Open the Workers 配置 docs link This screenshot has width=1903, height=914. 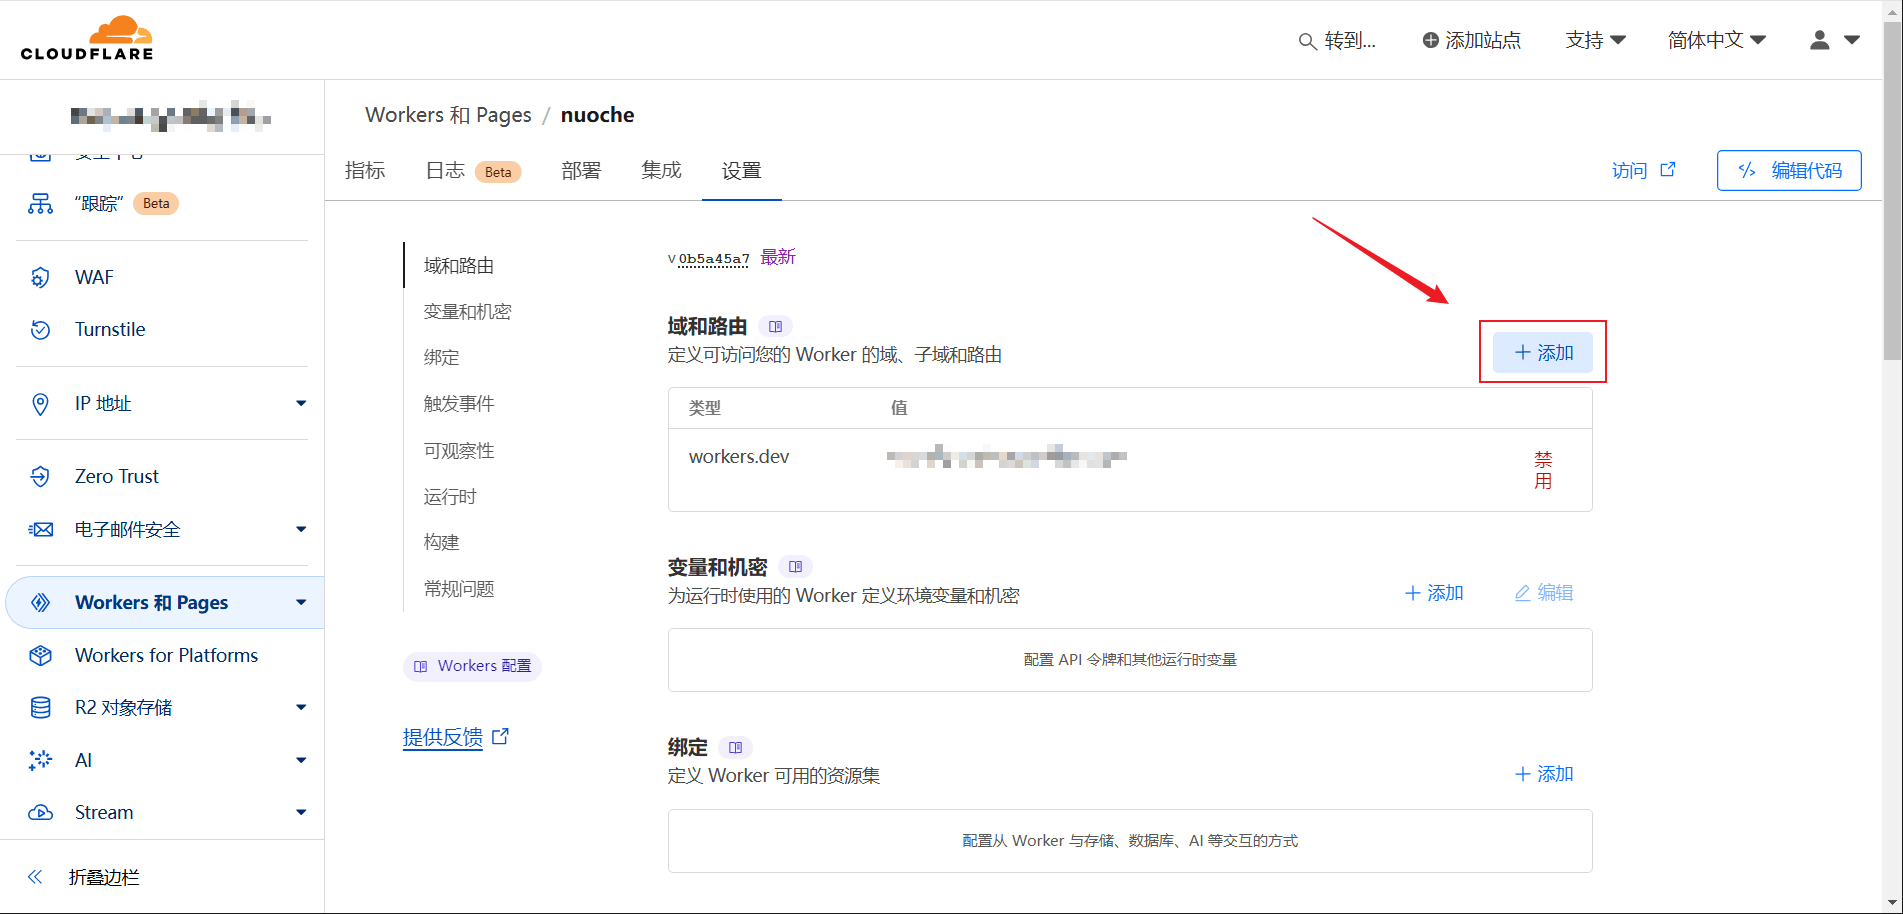[x=472, y=666]
